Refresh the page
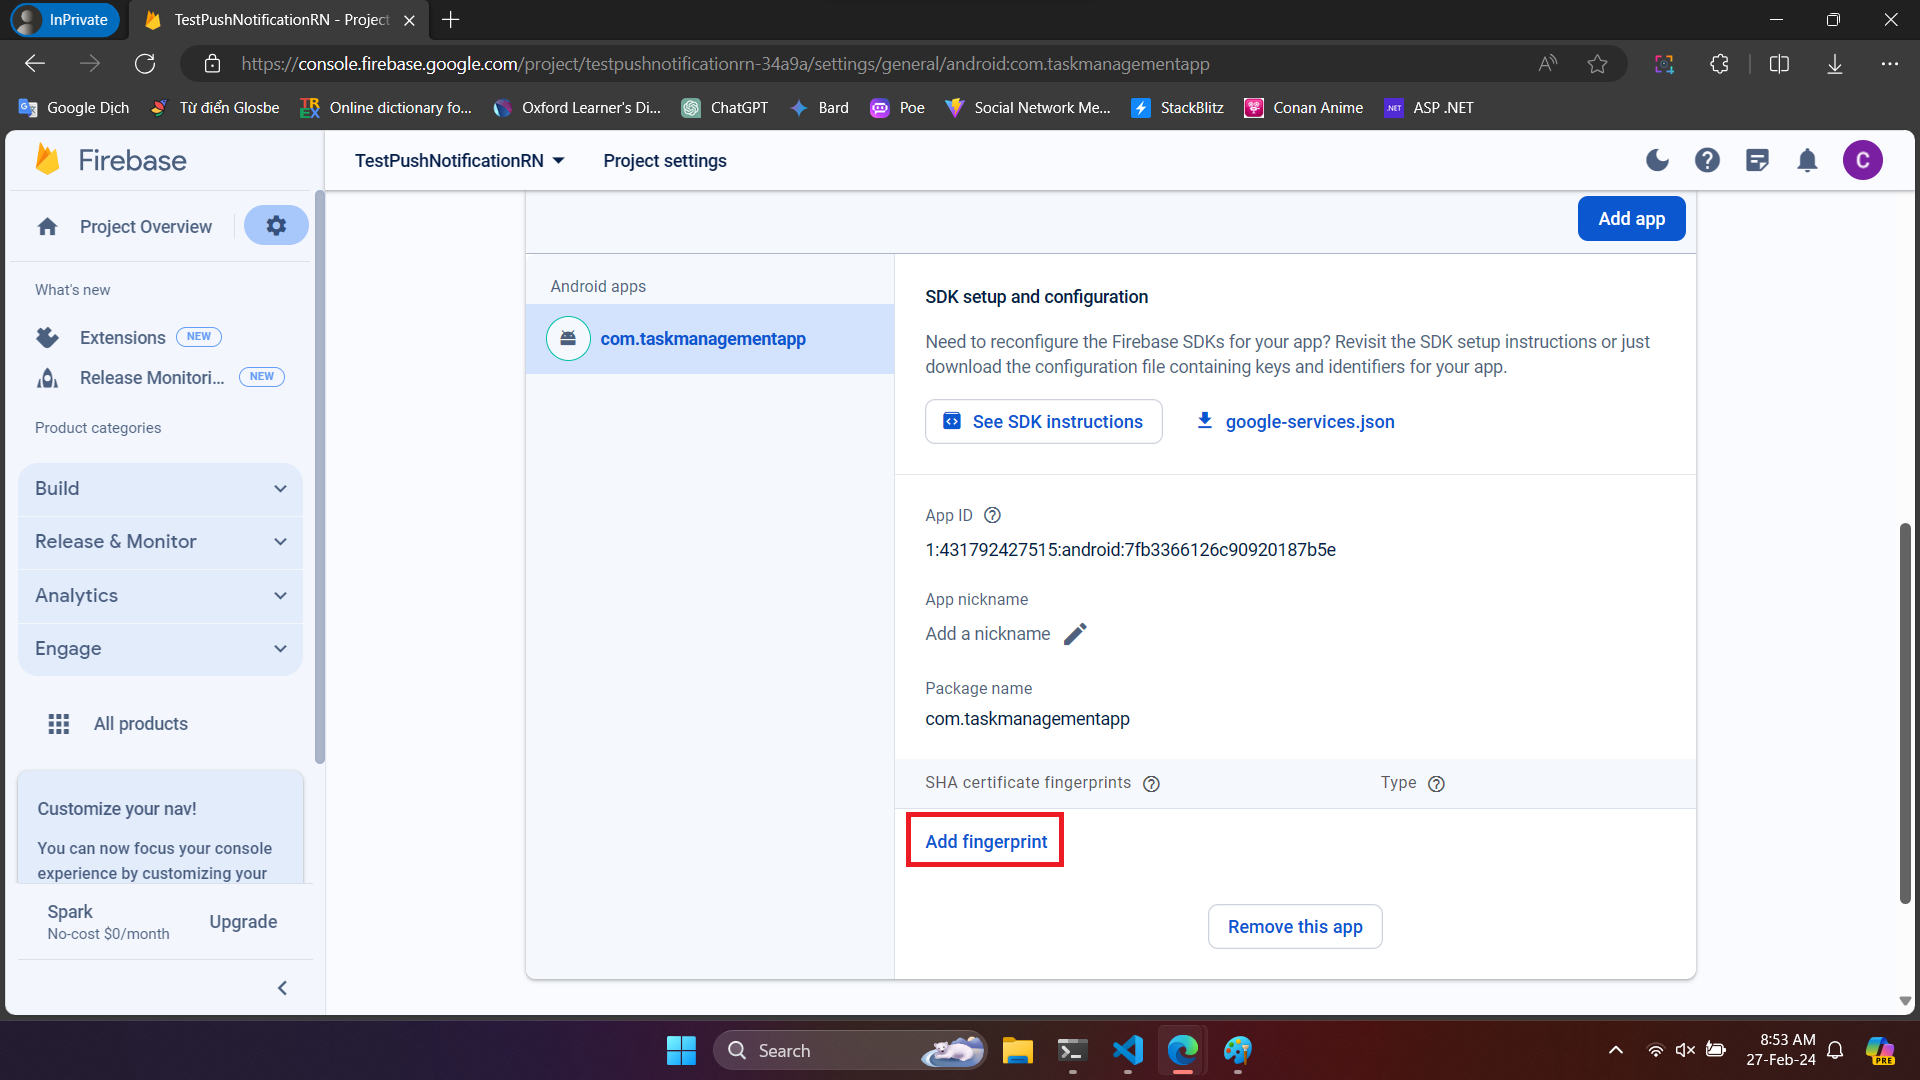This screenshot has height=1080, width=1920. 145,64
